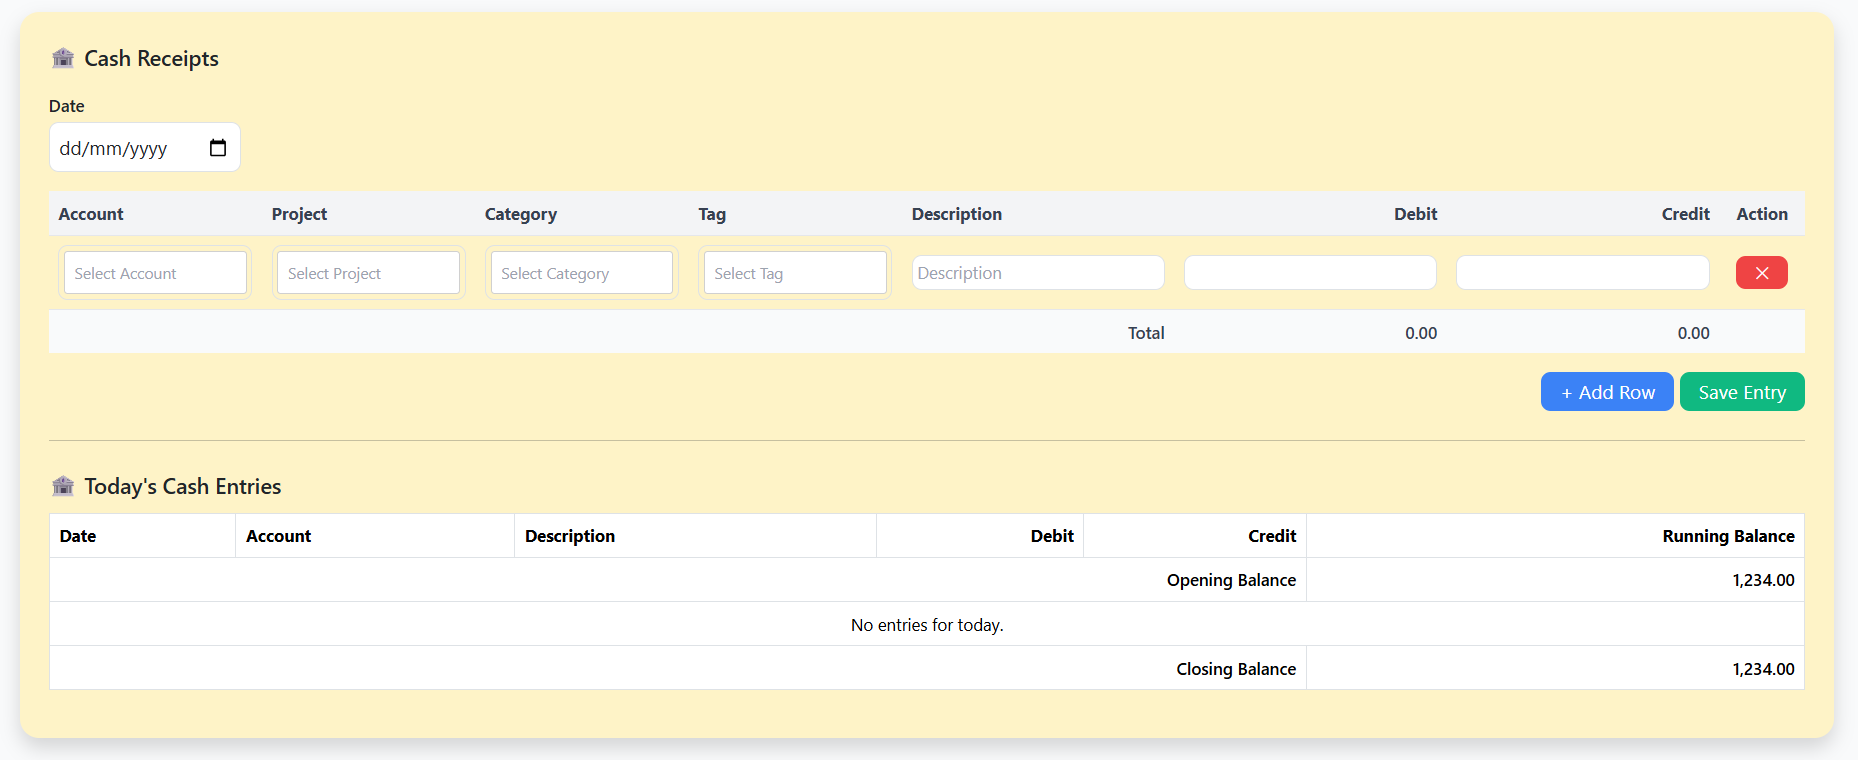Click the Project column header
Viewport: 1858px width, 760px height.
click(x=299, y=214)
